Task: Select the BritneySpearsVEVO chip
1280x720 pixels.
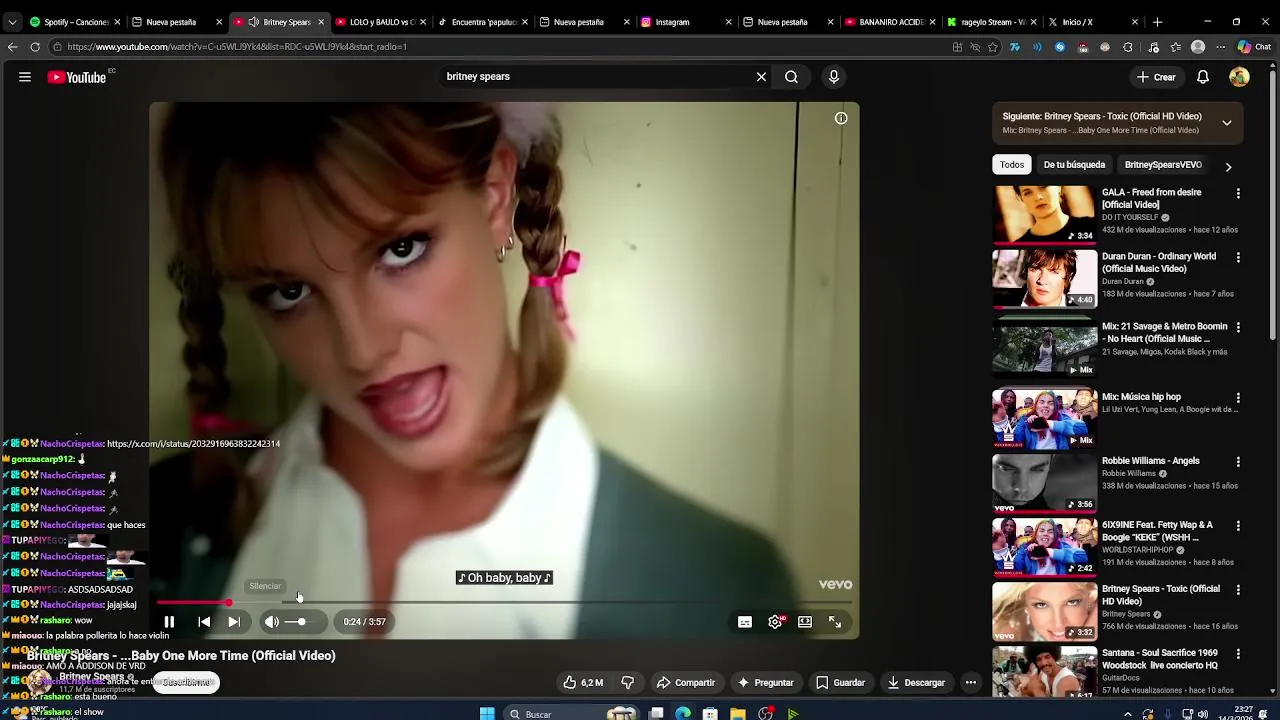Action: click(1163, 165)
